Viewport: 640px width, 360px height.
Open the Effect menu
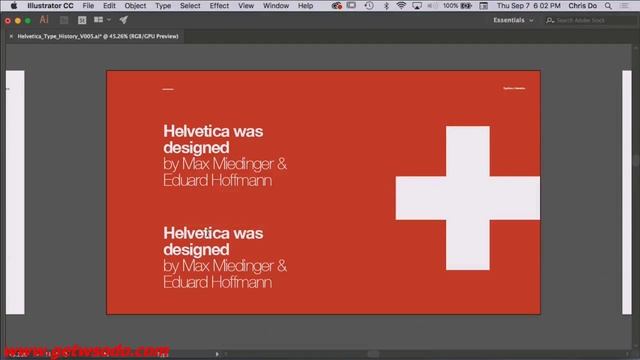point(219,6)
